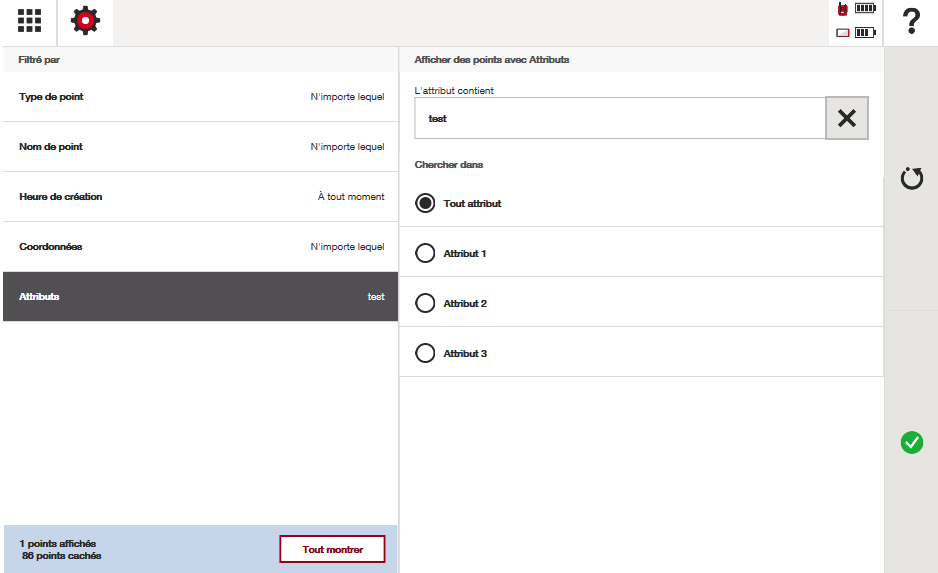Open help with the question mark icon
The width and height of the screenshot is (938, 573).
910,21
